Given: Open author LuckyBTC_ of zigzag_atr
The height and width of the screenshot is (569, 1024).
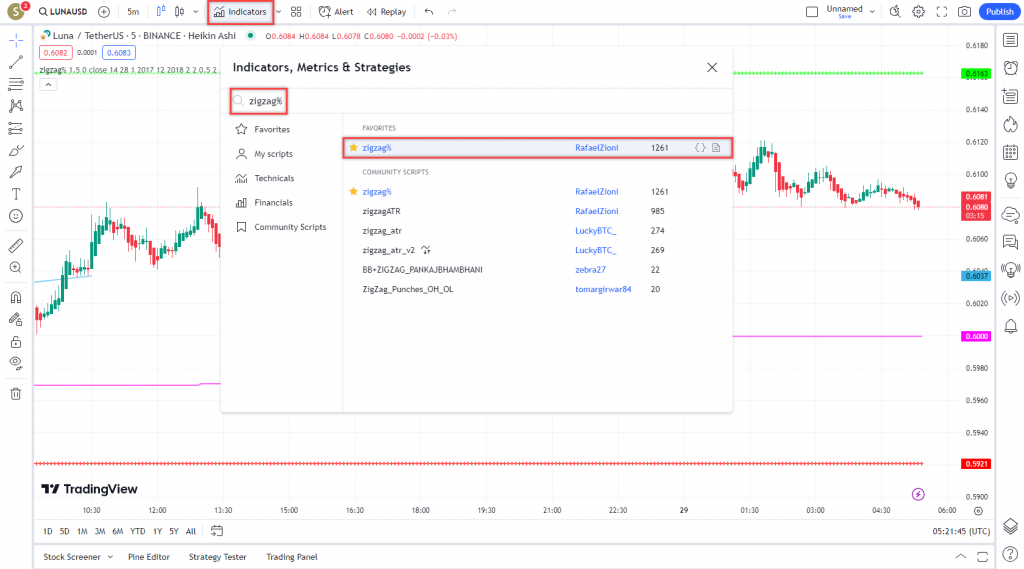Looking at the screenshot, I should pyautogui.click(x=596, y=231).
